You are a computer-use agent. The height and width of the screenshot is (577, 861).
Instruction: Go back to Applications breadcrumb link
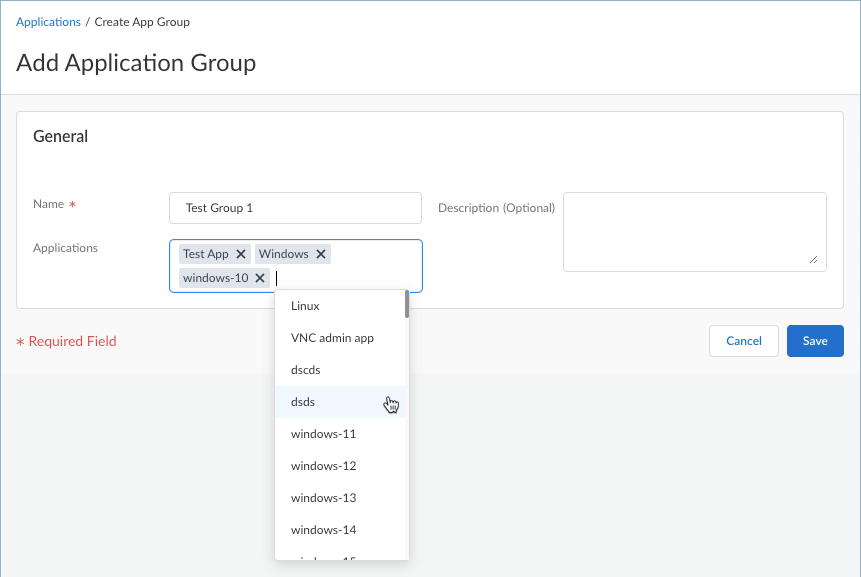point(48,22)
